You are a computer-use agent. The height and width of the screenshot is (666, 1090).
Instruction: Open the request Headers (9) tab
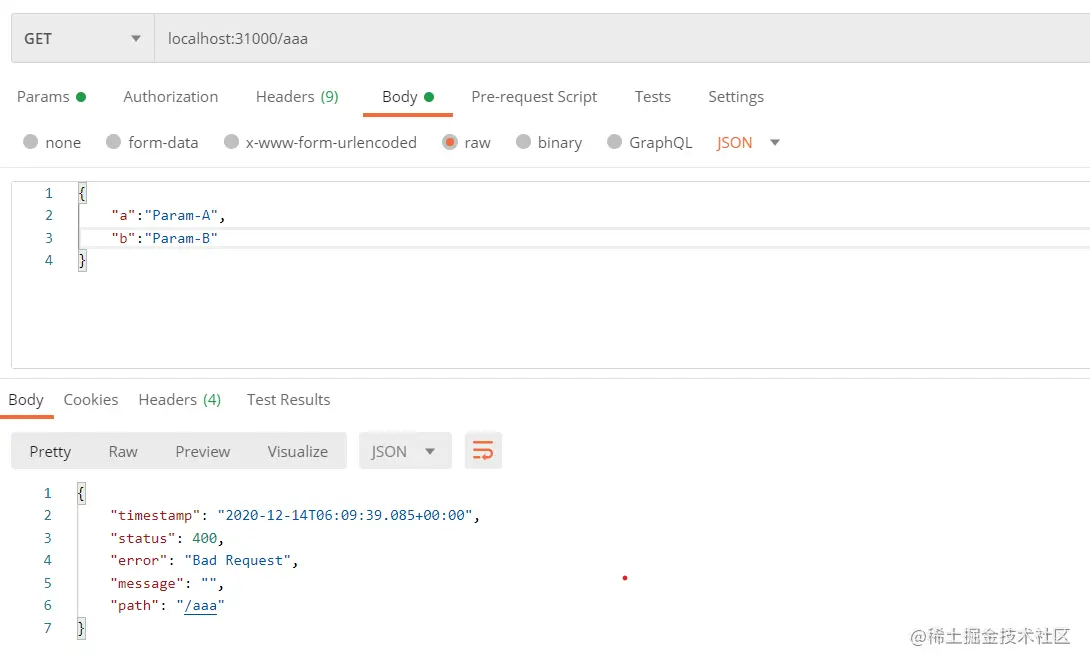(x=297, y=97)
